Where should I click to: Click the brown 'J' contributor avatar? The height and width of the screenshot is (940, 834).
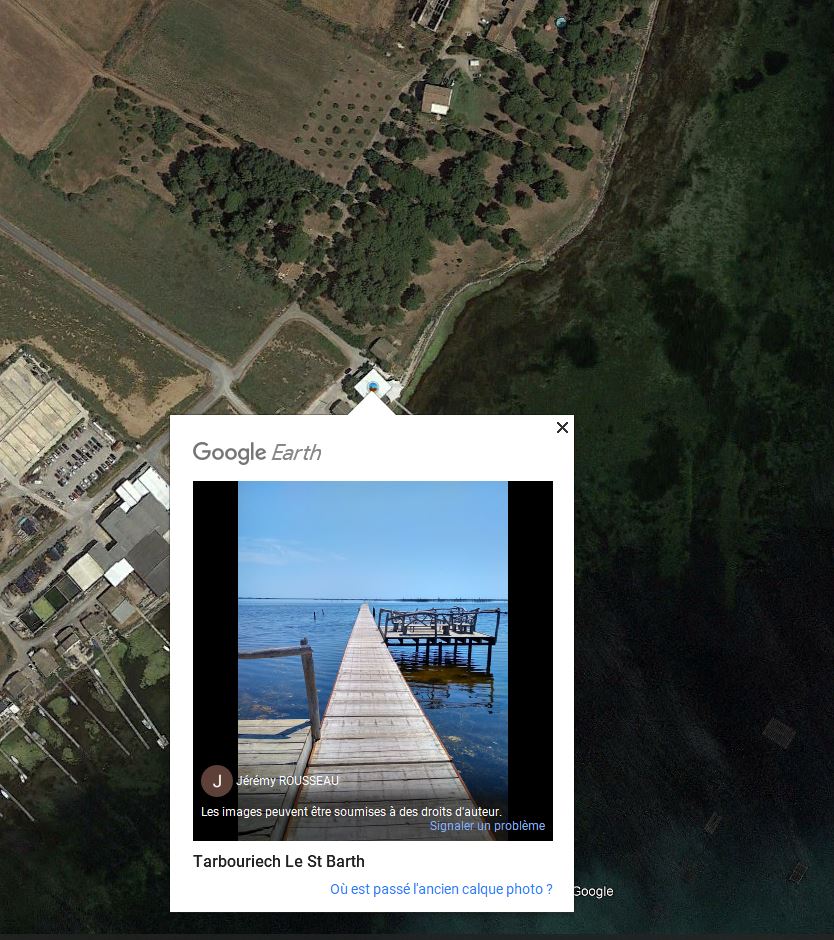click(x=216, y=781)
